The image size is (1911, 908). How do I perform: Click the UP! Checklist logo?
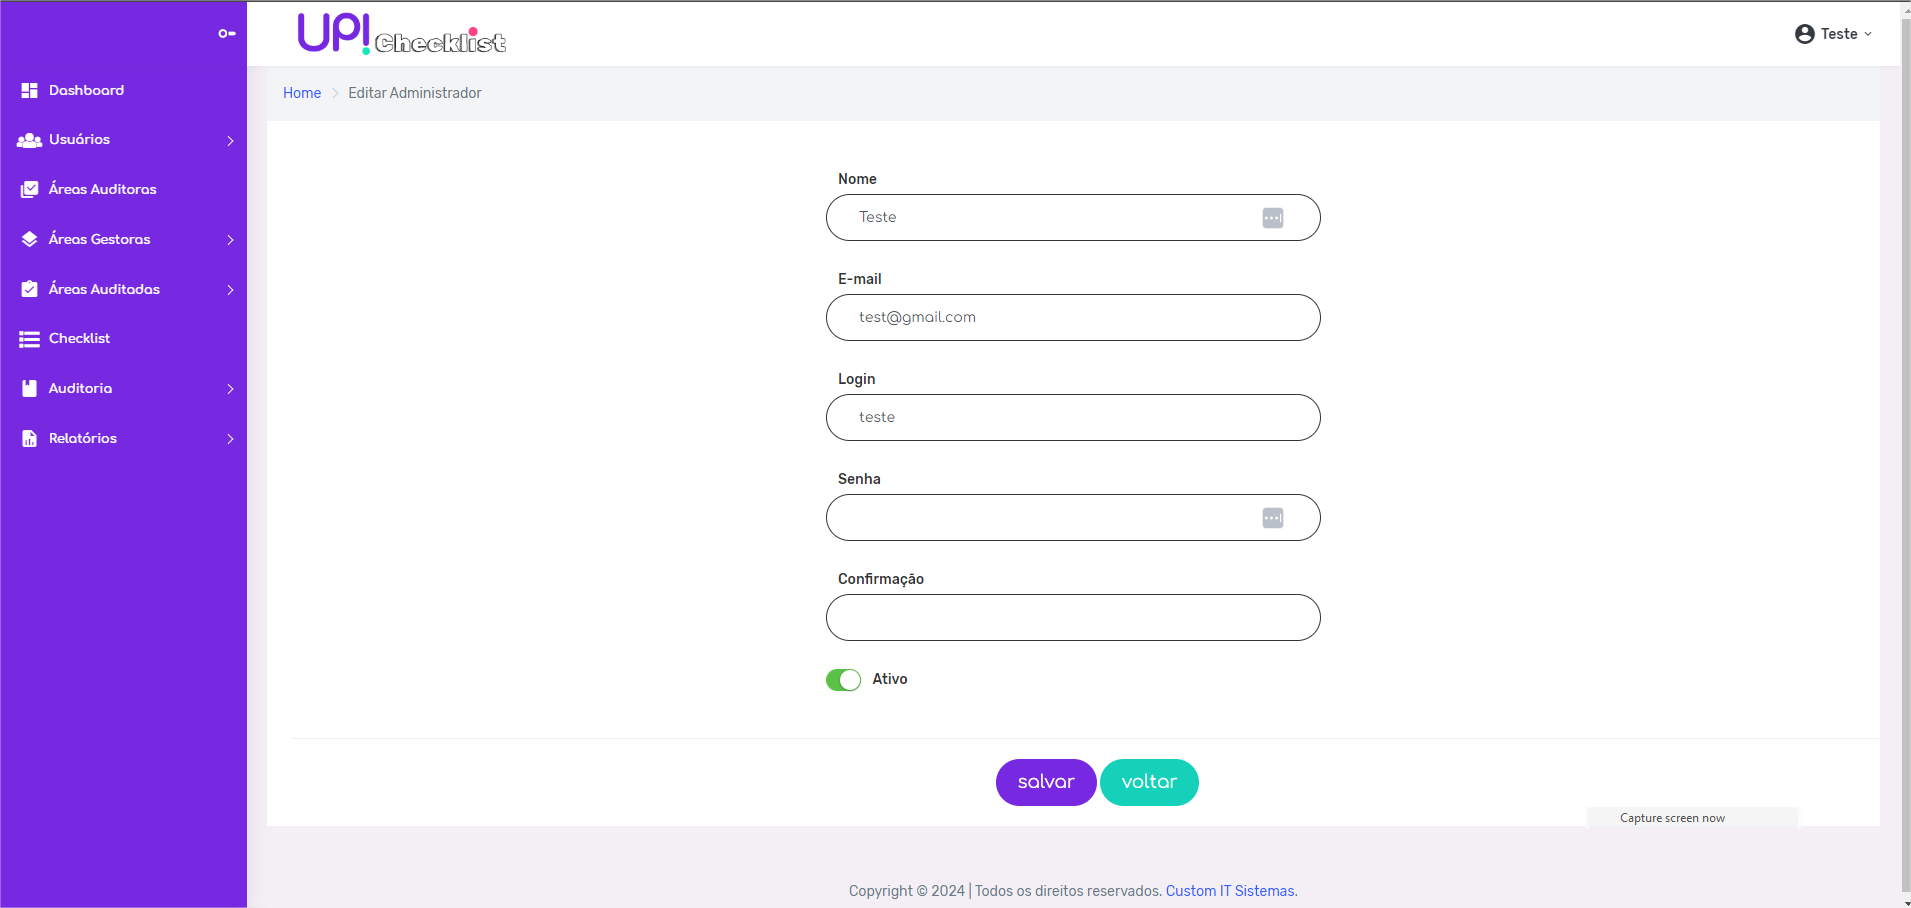point(402,34)
